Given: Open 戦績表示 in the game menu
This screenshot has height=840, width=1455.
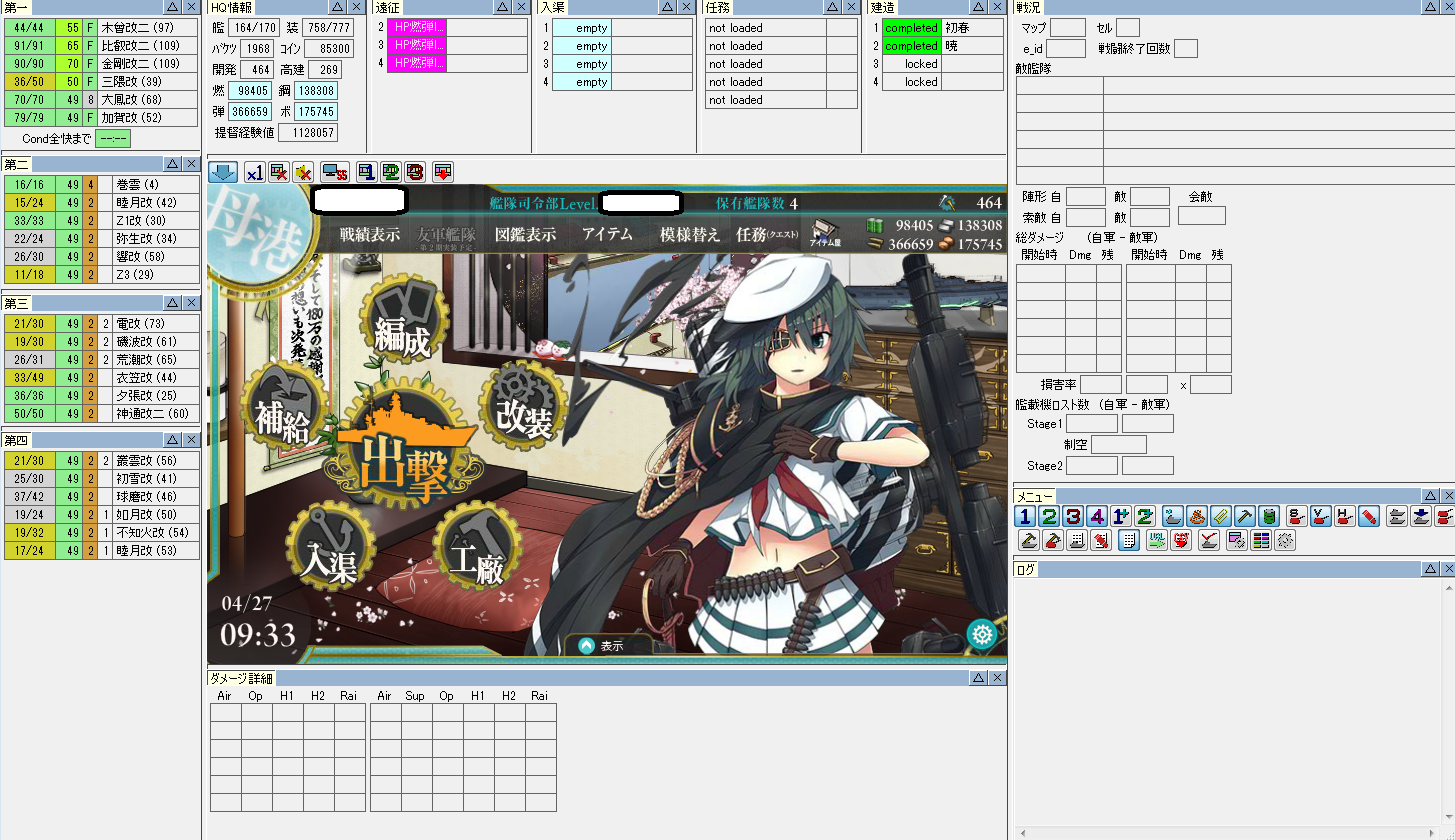Looking at the screenshot, I should point(370,235).
